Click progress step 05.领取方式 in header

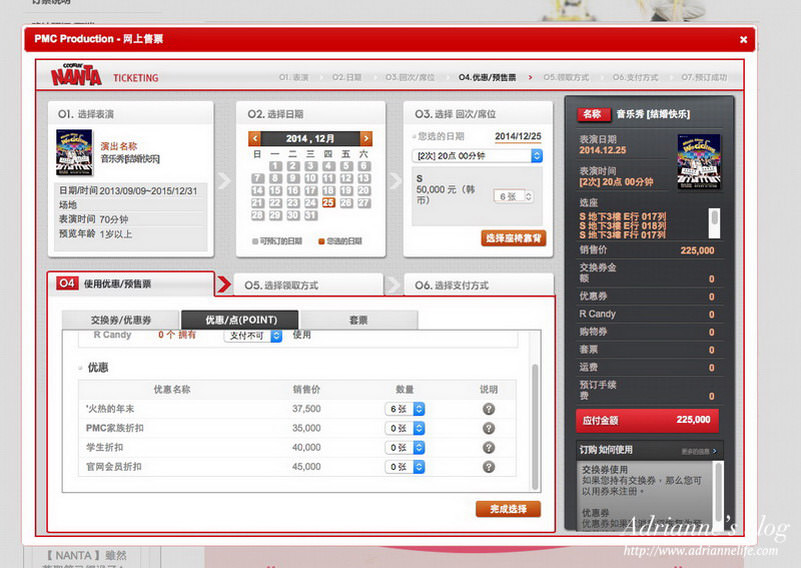[566, 77]
